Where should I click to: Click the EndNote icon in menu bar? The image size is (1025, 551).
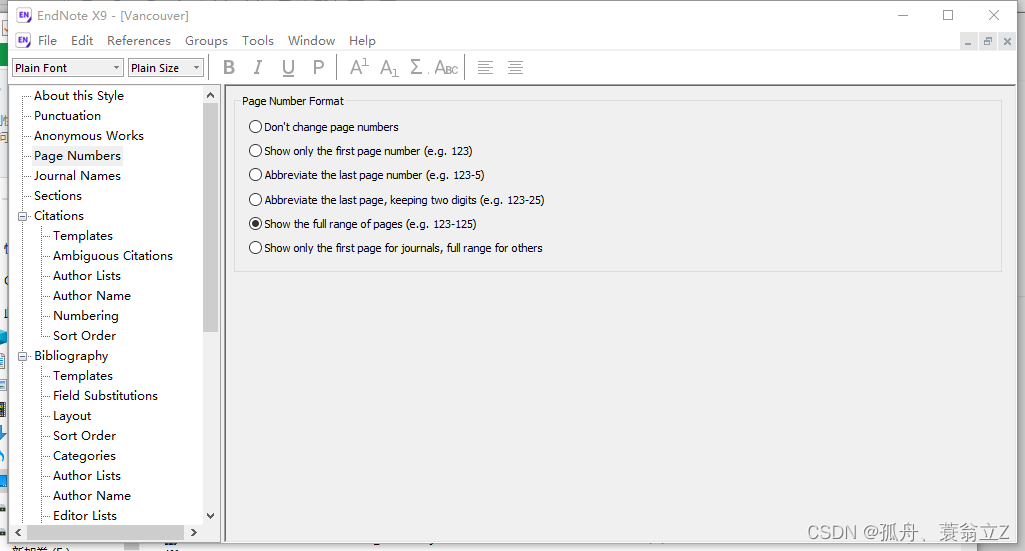tap(23, 40)
